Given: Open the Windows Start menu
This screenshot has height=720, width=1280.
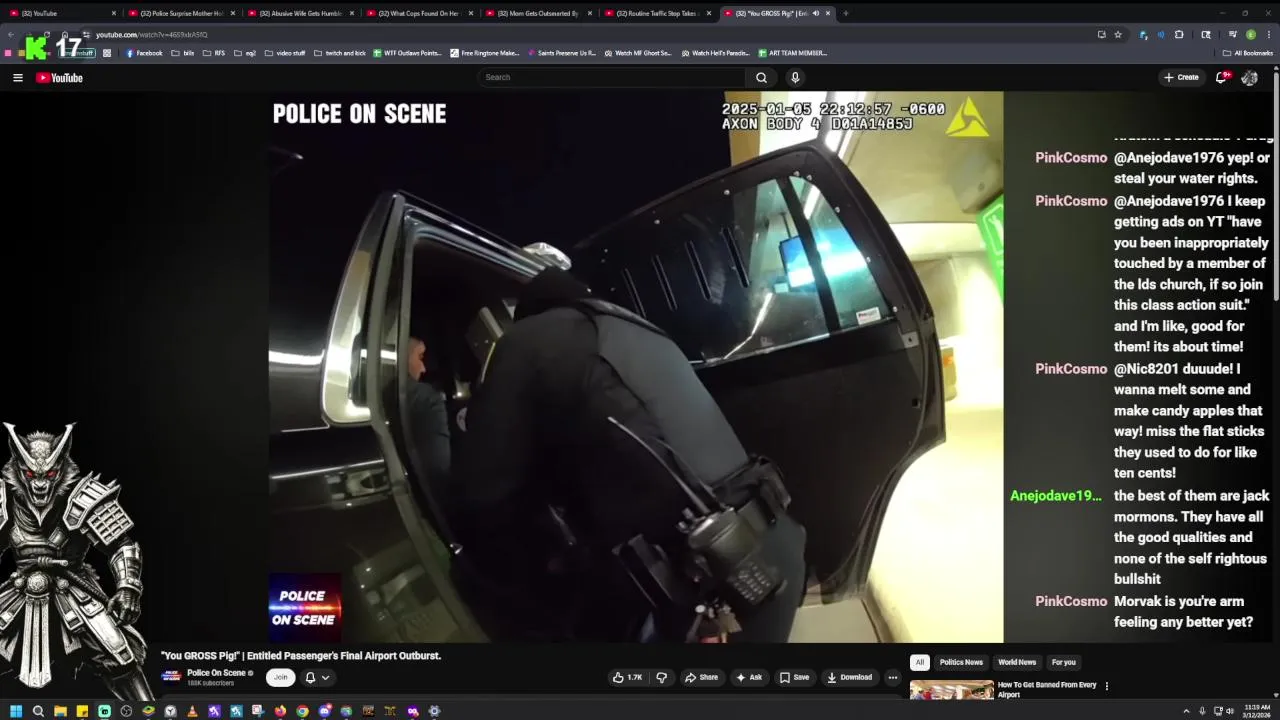Looking at the screenshot, I should pyautogui.click(x=16, y=711).
